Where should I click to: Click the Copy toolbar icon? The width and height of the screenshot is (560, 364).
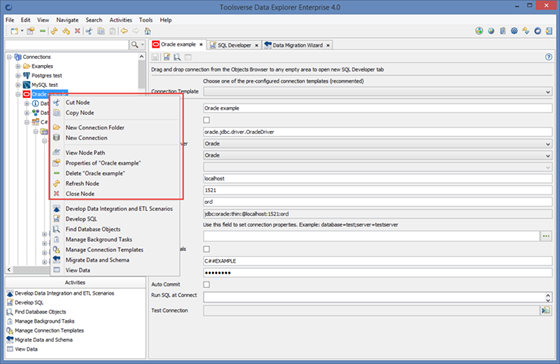[101, 31]
